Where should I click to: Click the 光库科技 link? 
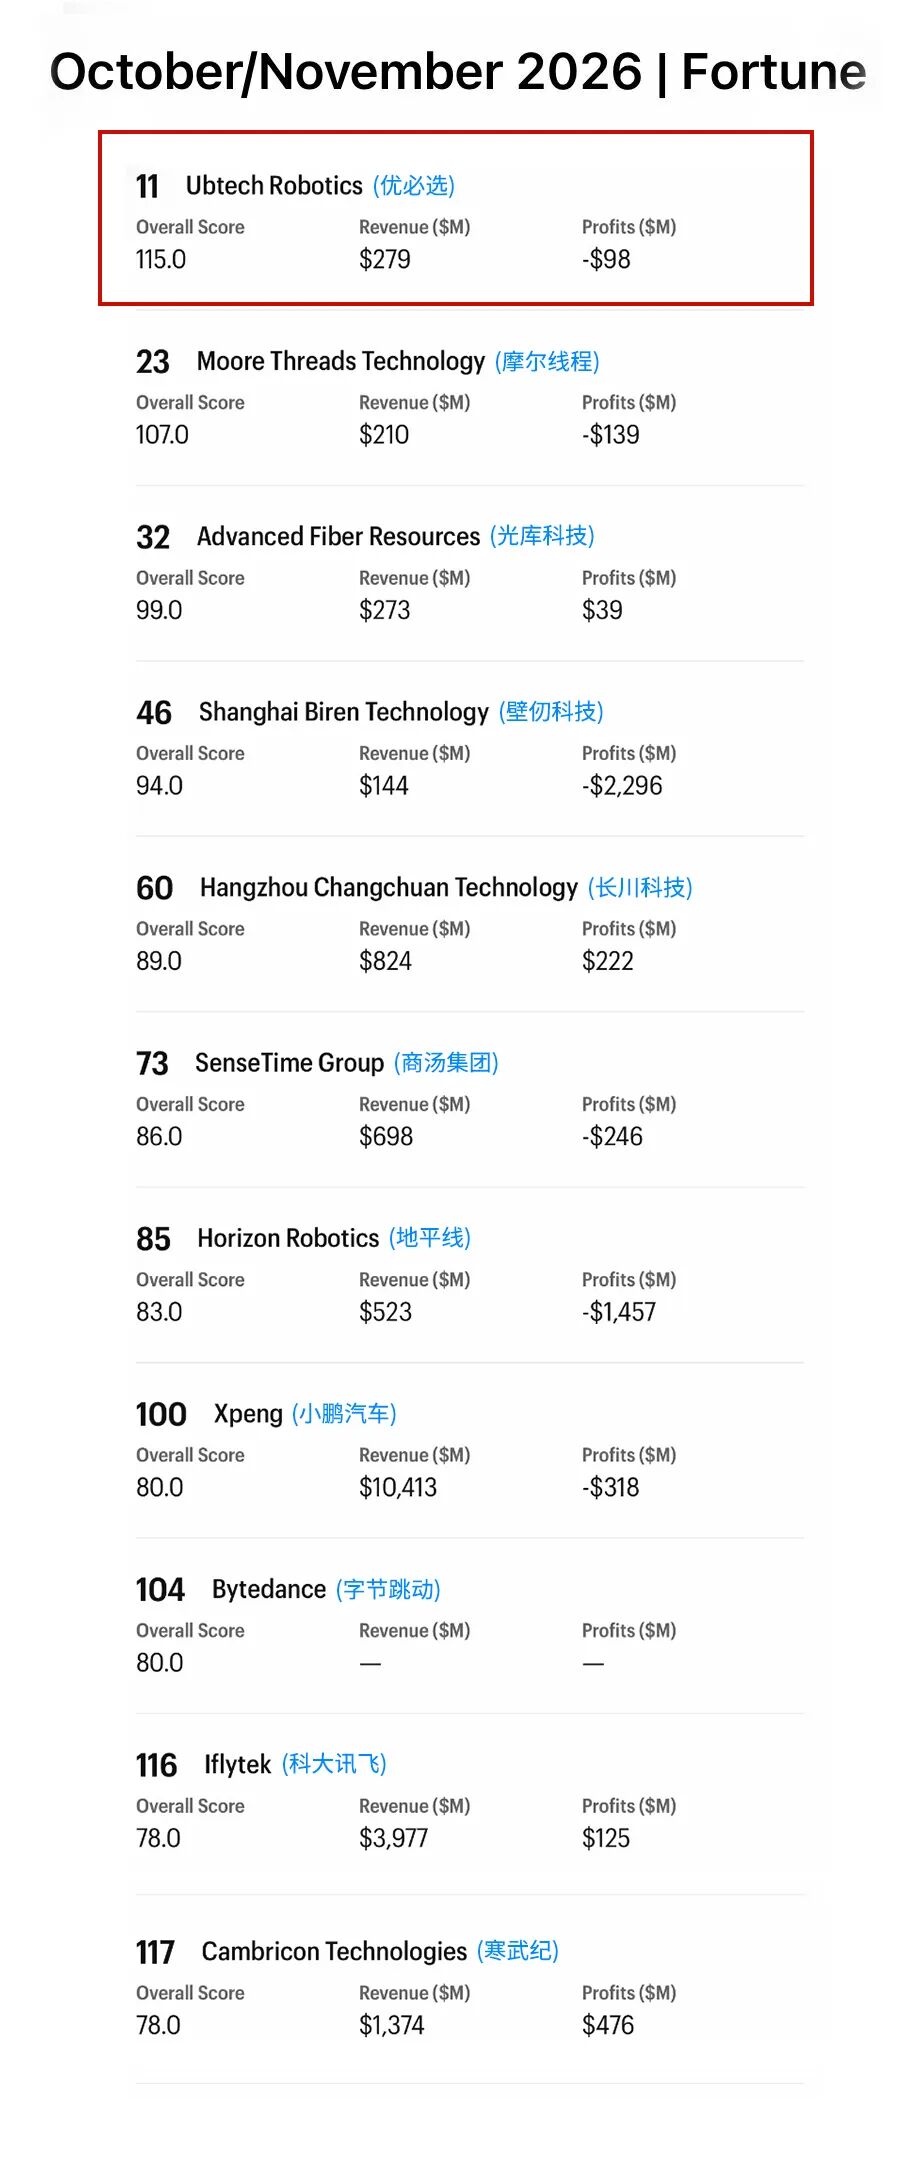coord(542,537)
